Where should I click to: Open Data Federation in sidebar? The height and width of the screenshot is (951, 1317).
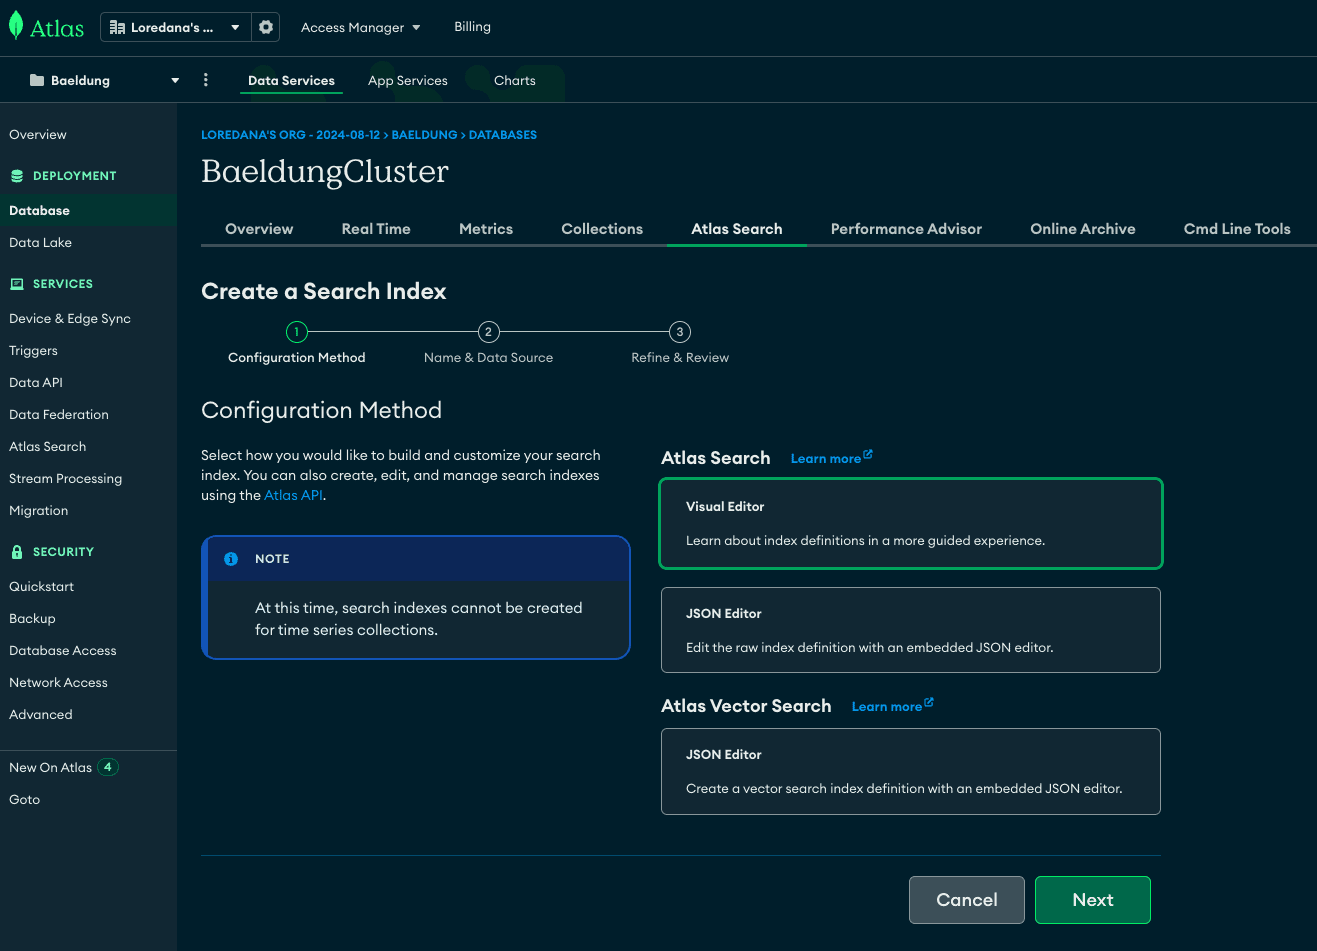pos(59,415)
